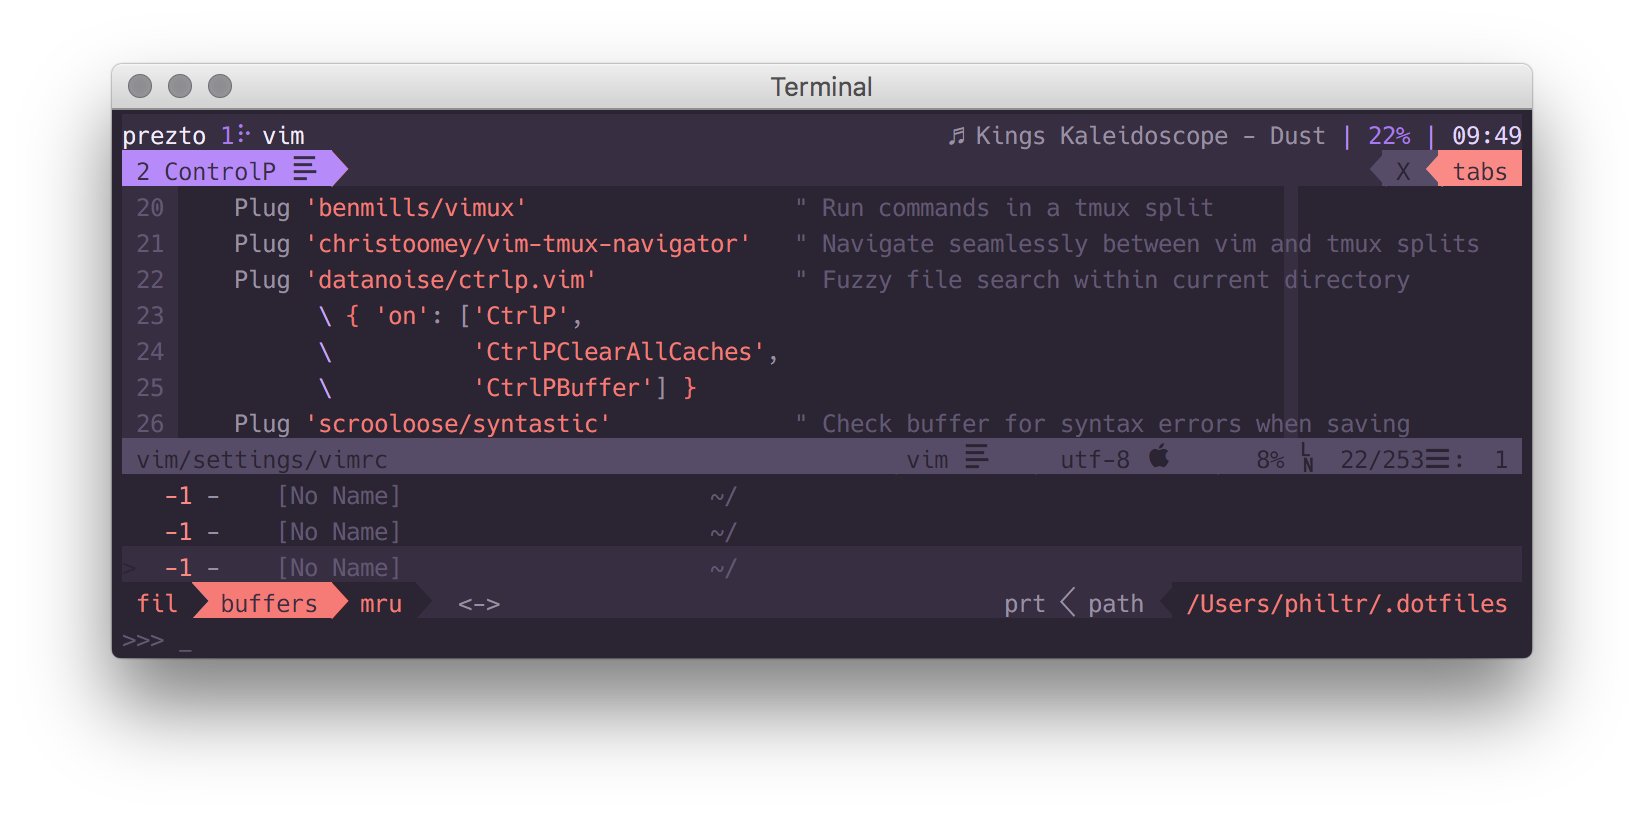Click the music note icon in the tmux status
This screenshot has width=1644, height=818.
[x=957, y=135]
